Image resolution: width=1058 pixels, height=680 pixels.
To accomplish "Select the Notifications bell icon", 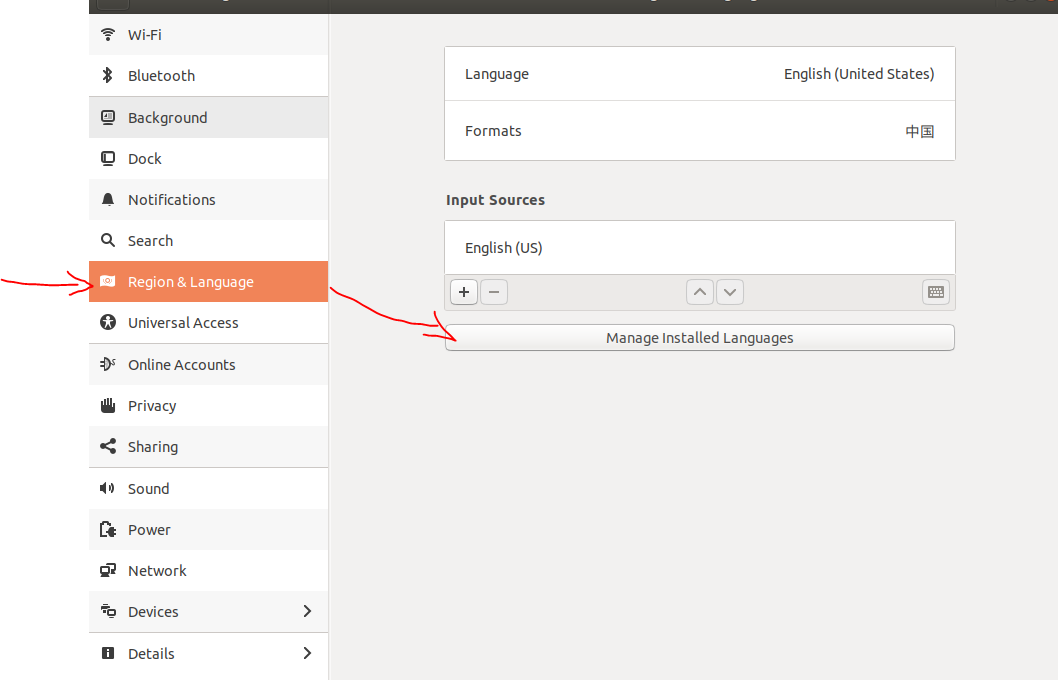I will tap(108, 200).
